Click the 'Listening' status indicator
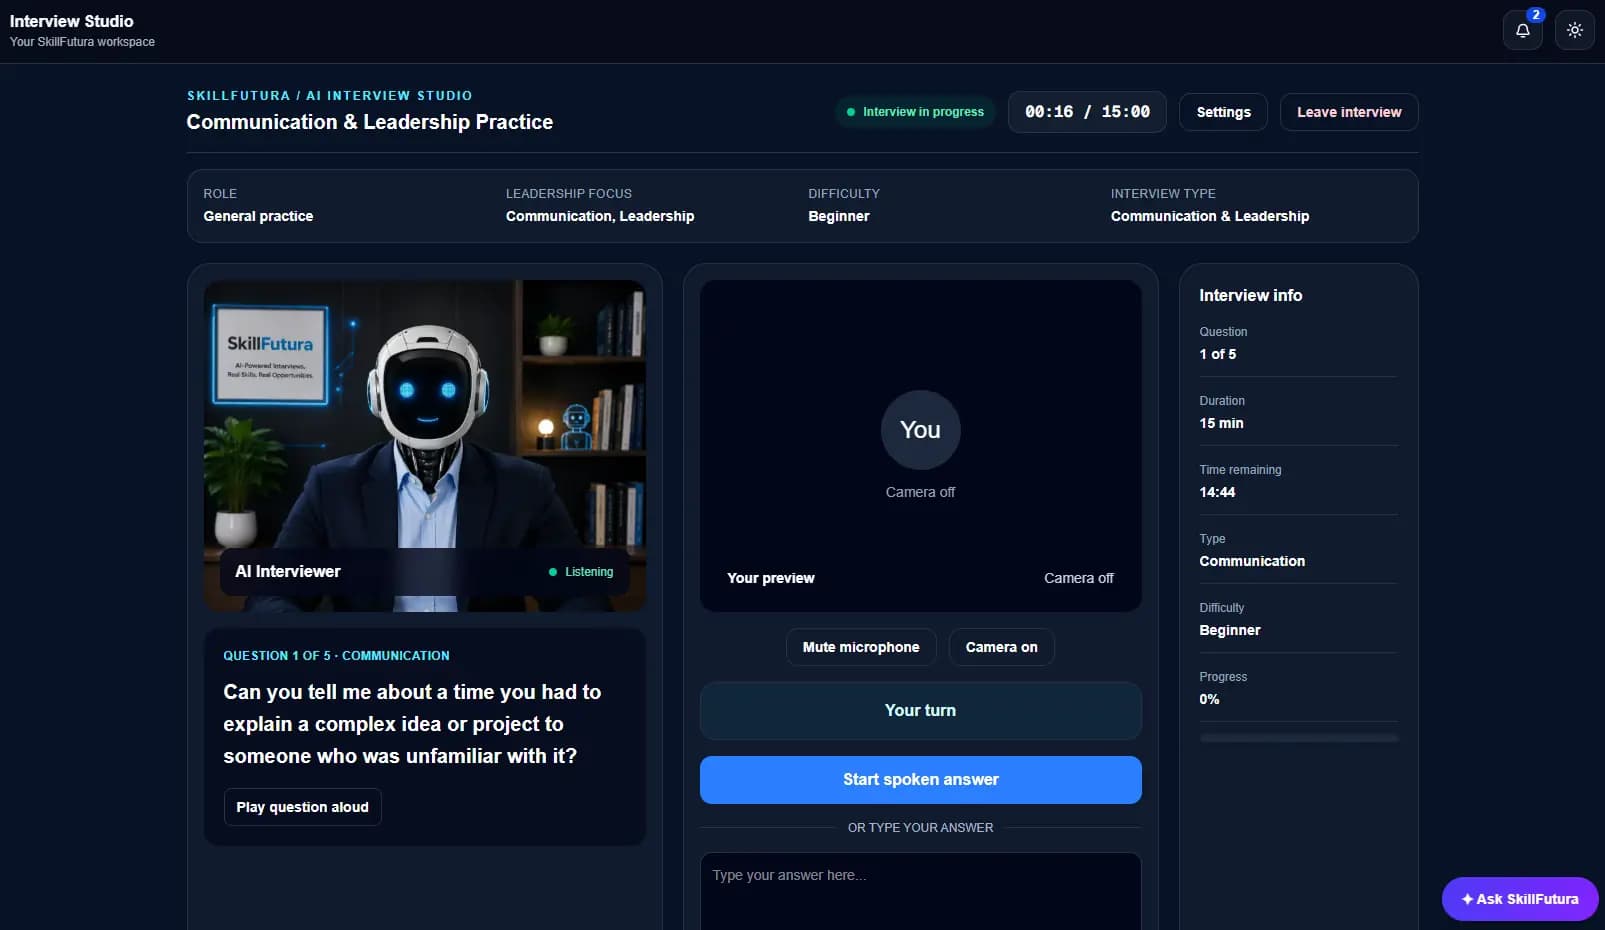1605x930 pixels. [x=581, y=572]
